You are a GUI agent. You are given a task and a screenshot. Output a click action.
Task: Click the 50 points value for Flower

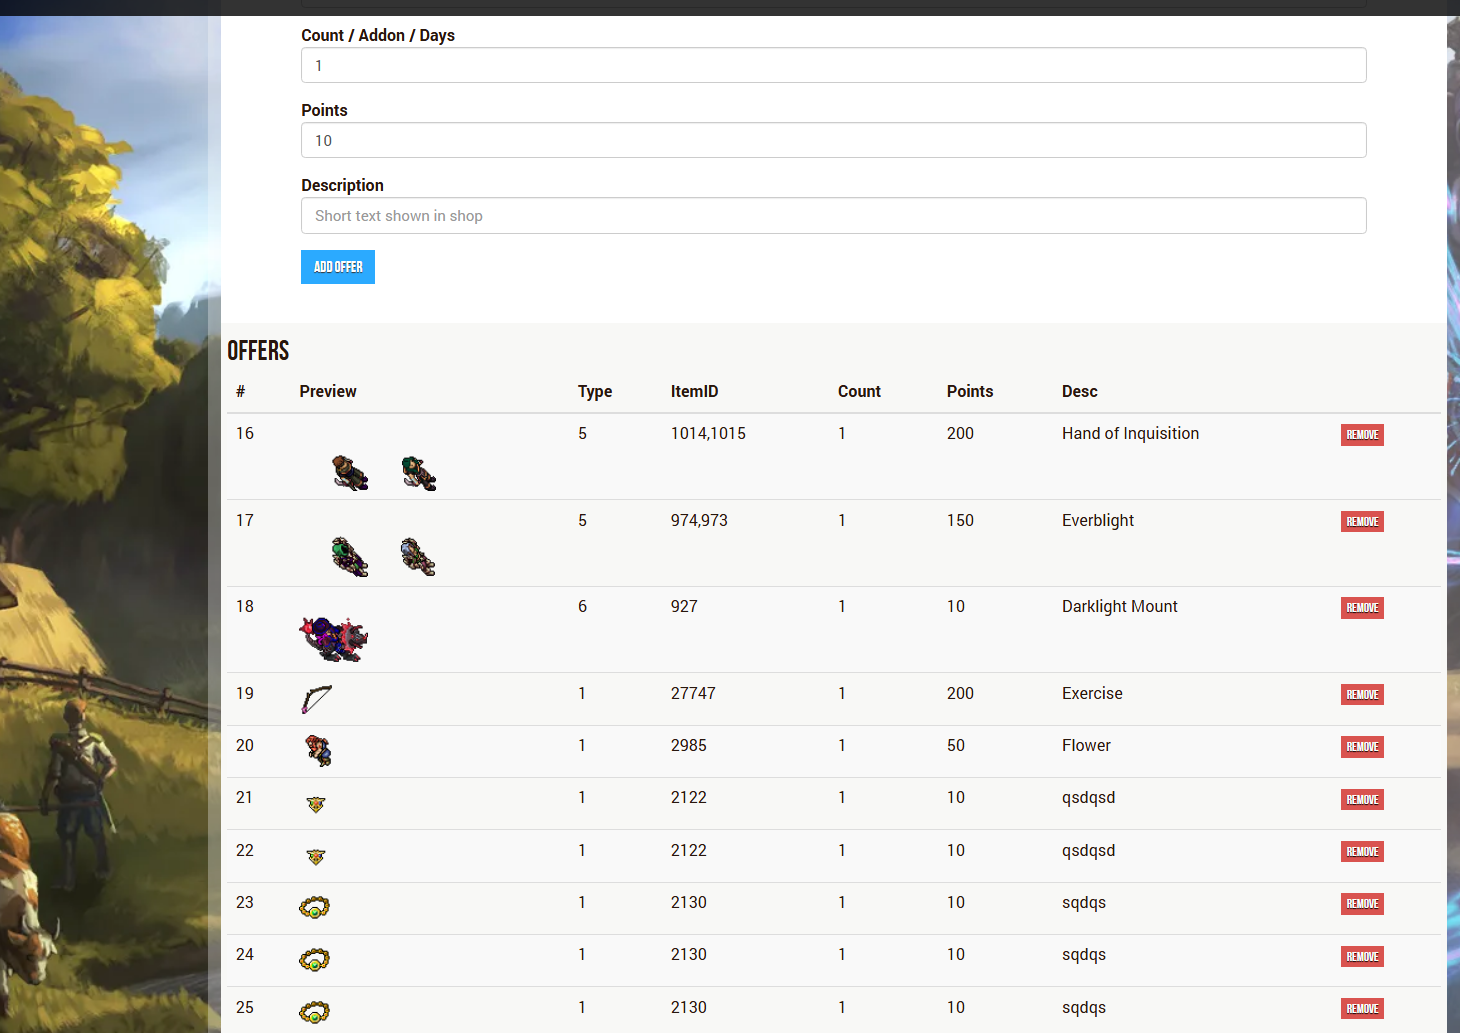(956, 745)
